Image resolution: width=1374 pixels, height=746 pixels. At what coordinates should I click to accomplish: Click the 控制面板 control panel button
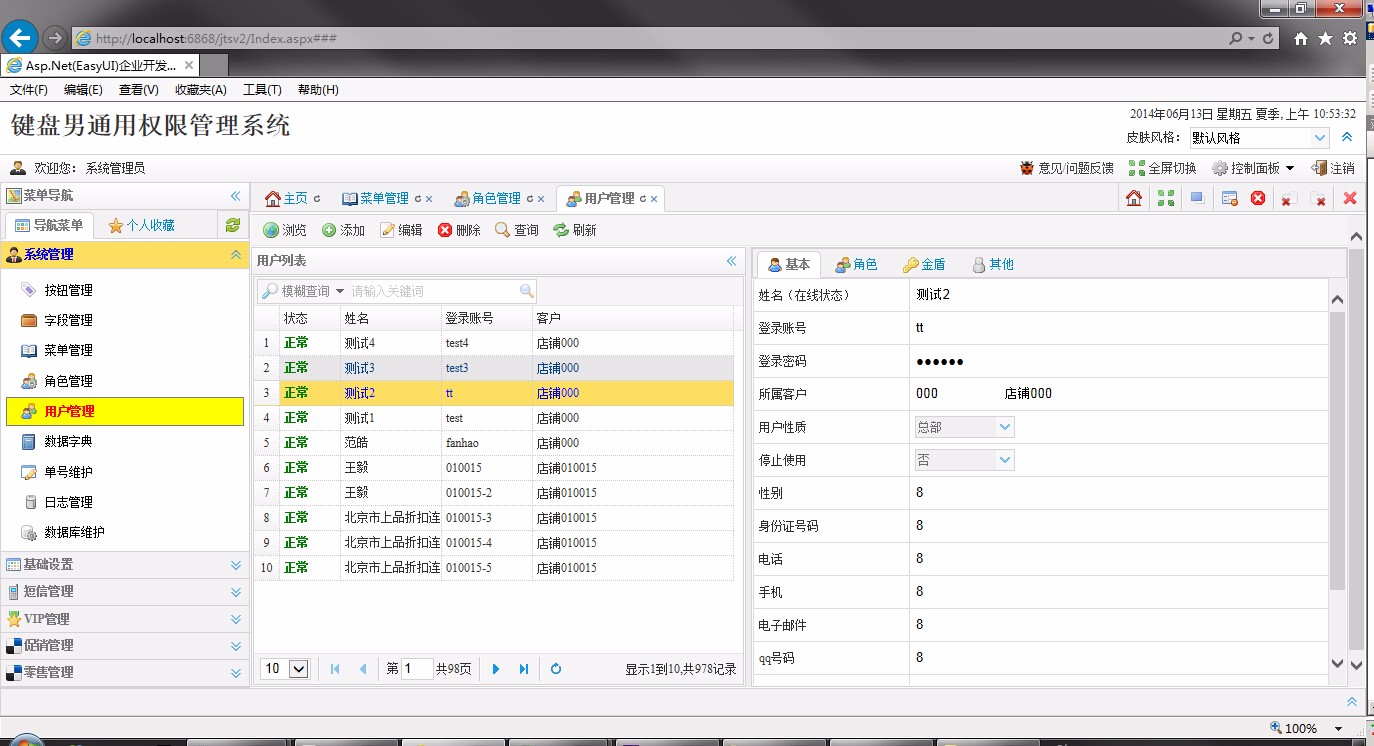point(1254,167)
